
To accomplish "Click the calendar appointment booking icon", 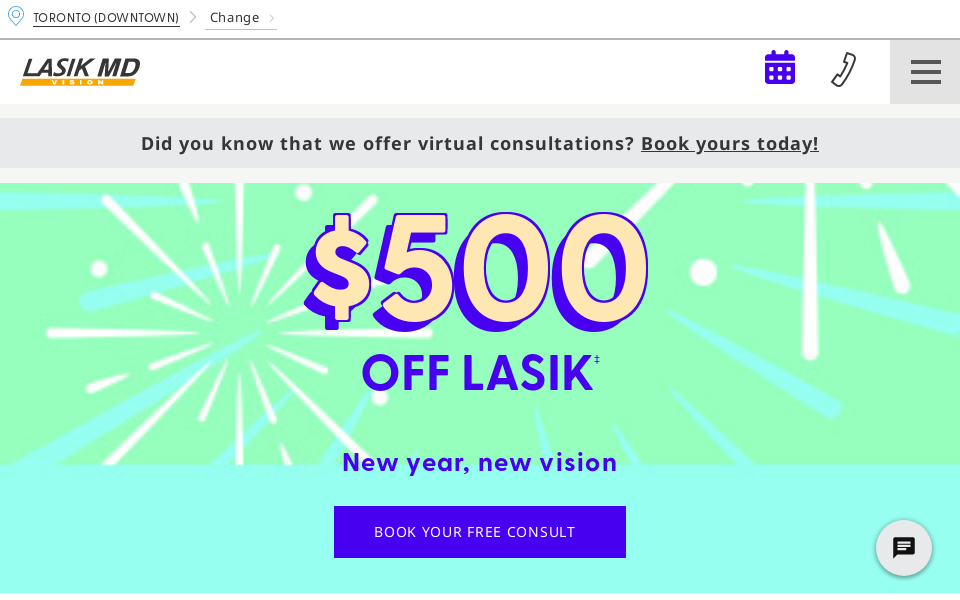I will tap(780, 67).
